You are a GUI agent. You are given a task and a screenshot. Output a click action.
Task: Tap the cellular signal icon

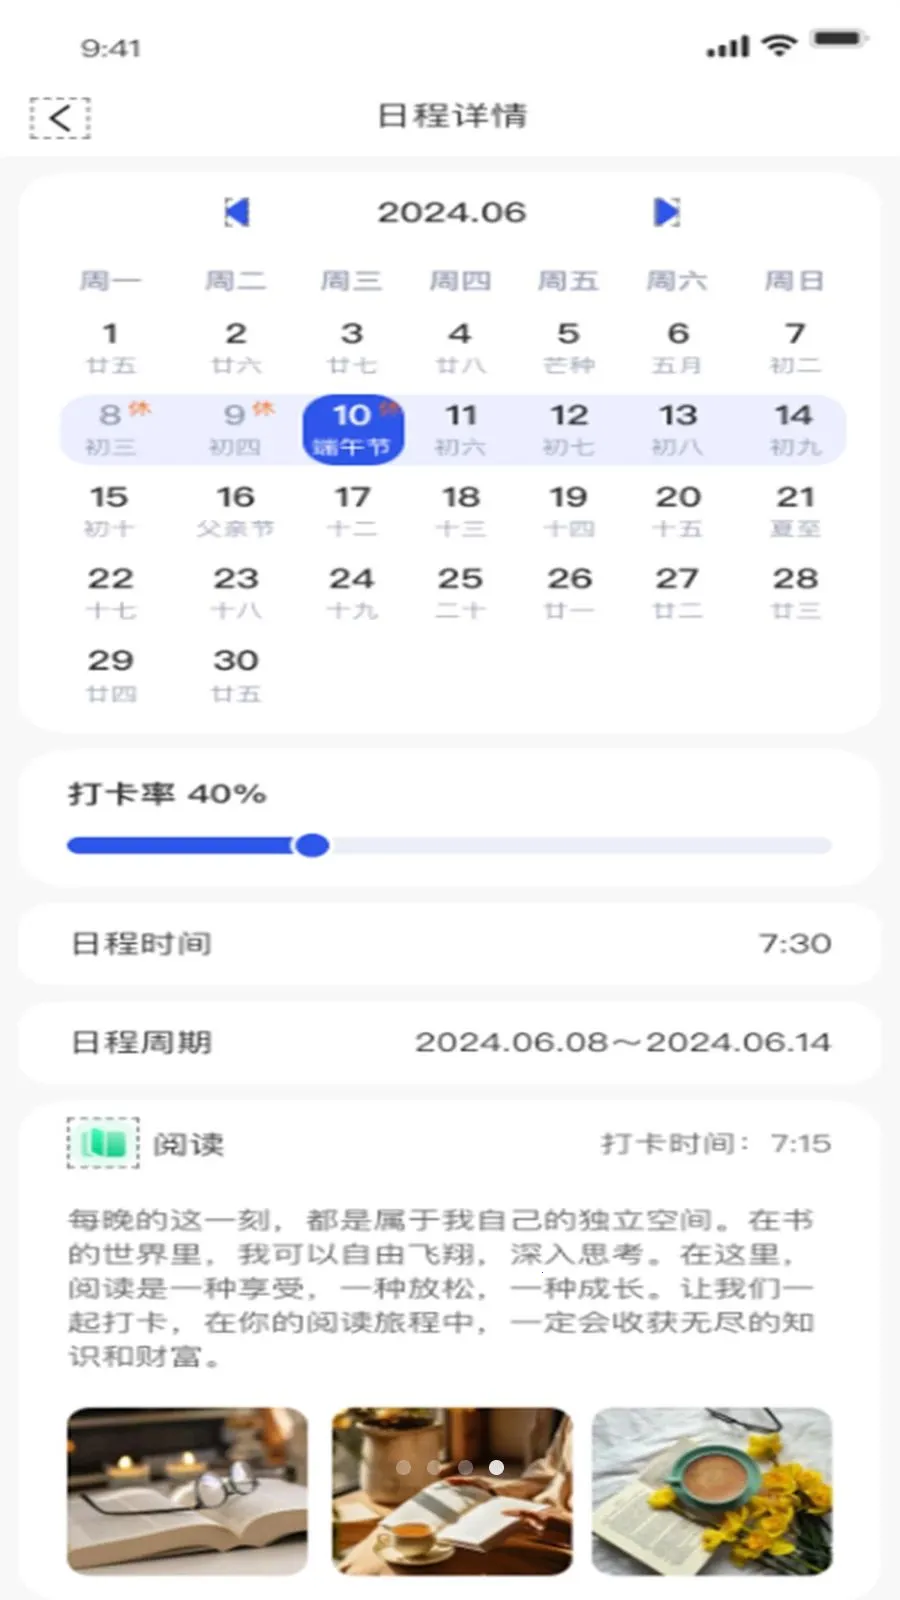point(728,46)
